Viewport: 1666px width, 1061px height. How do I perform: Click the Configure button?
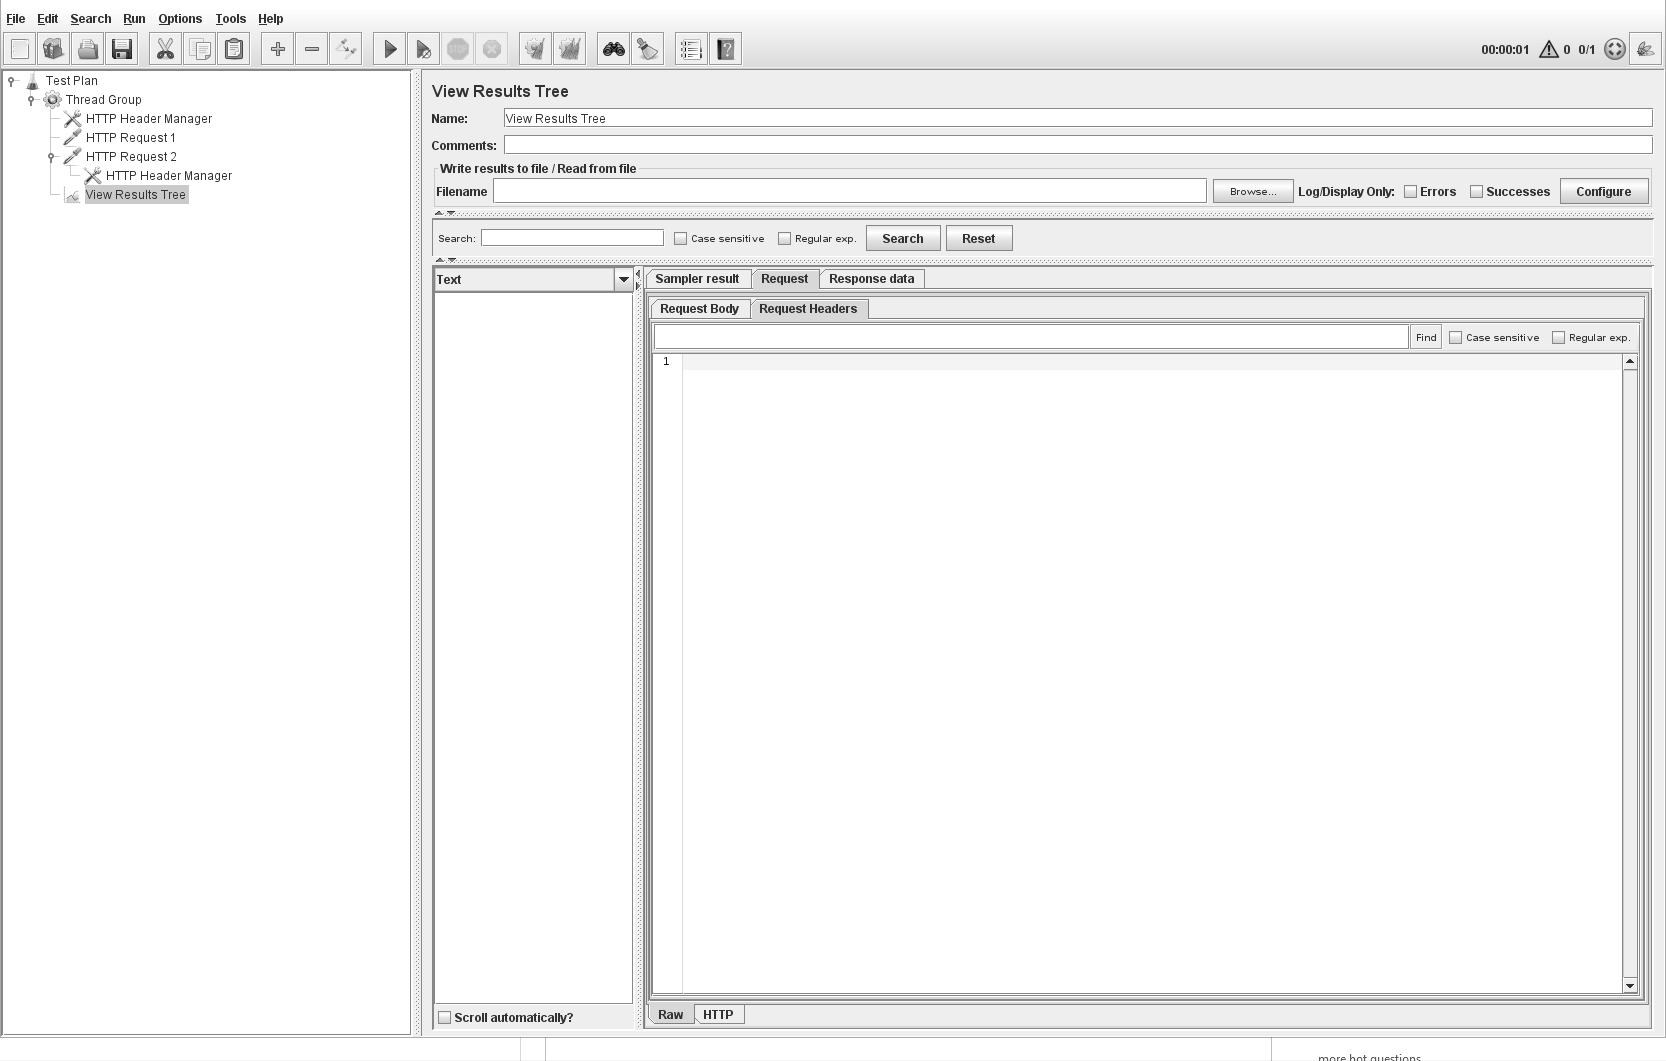coord(1603,192)
